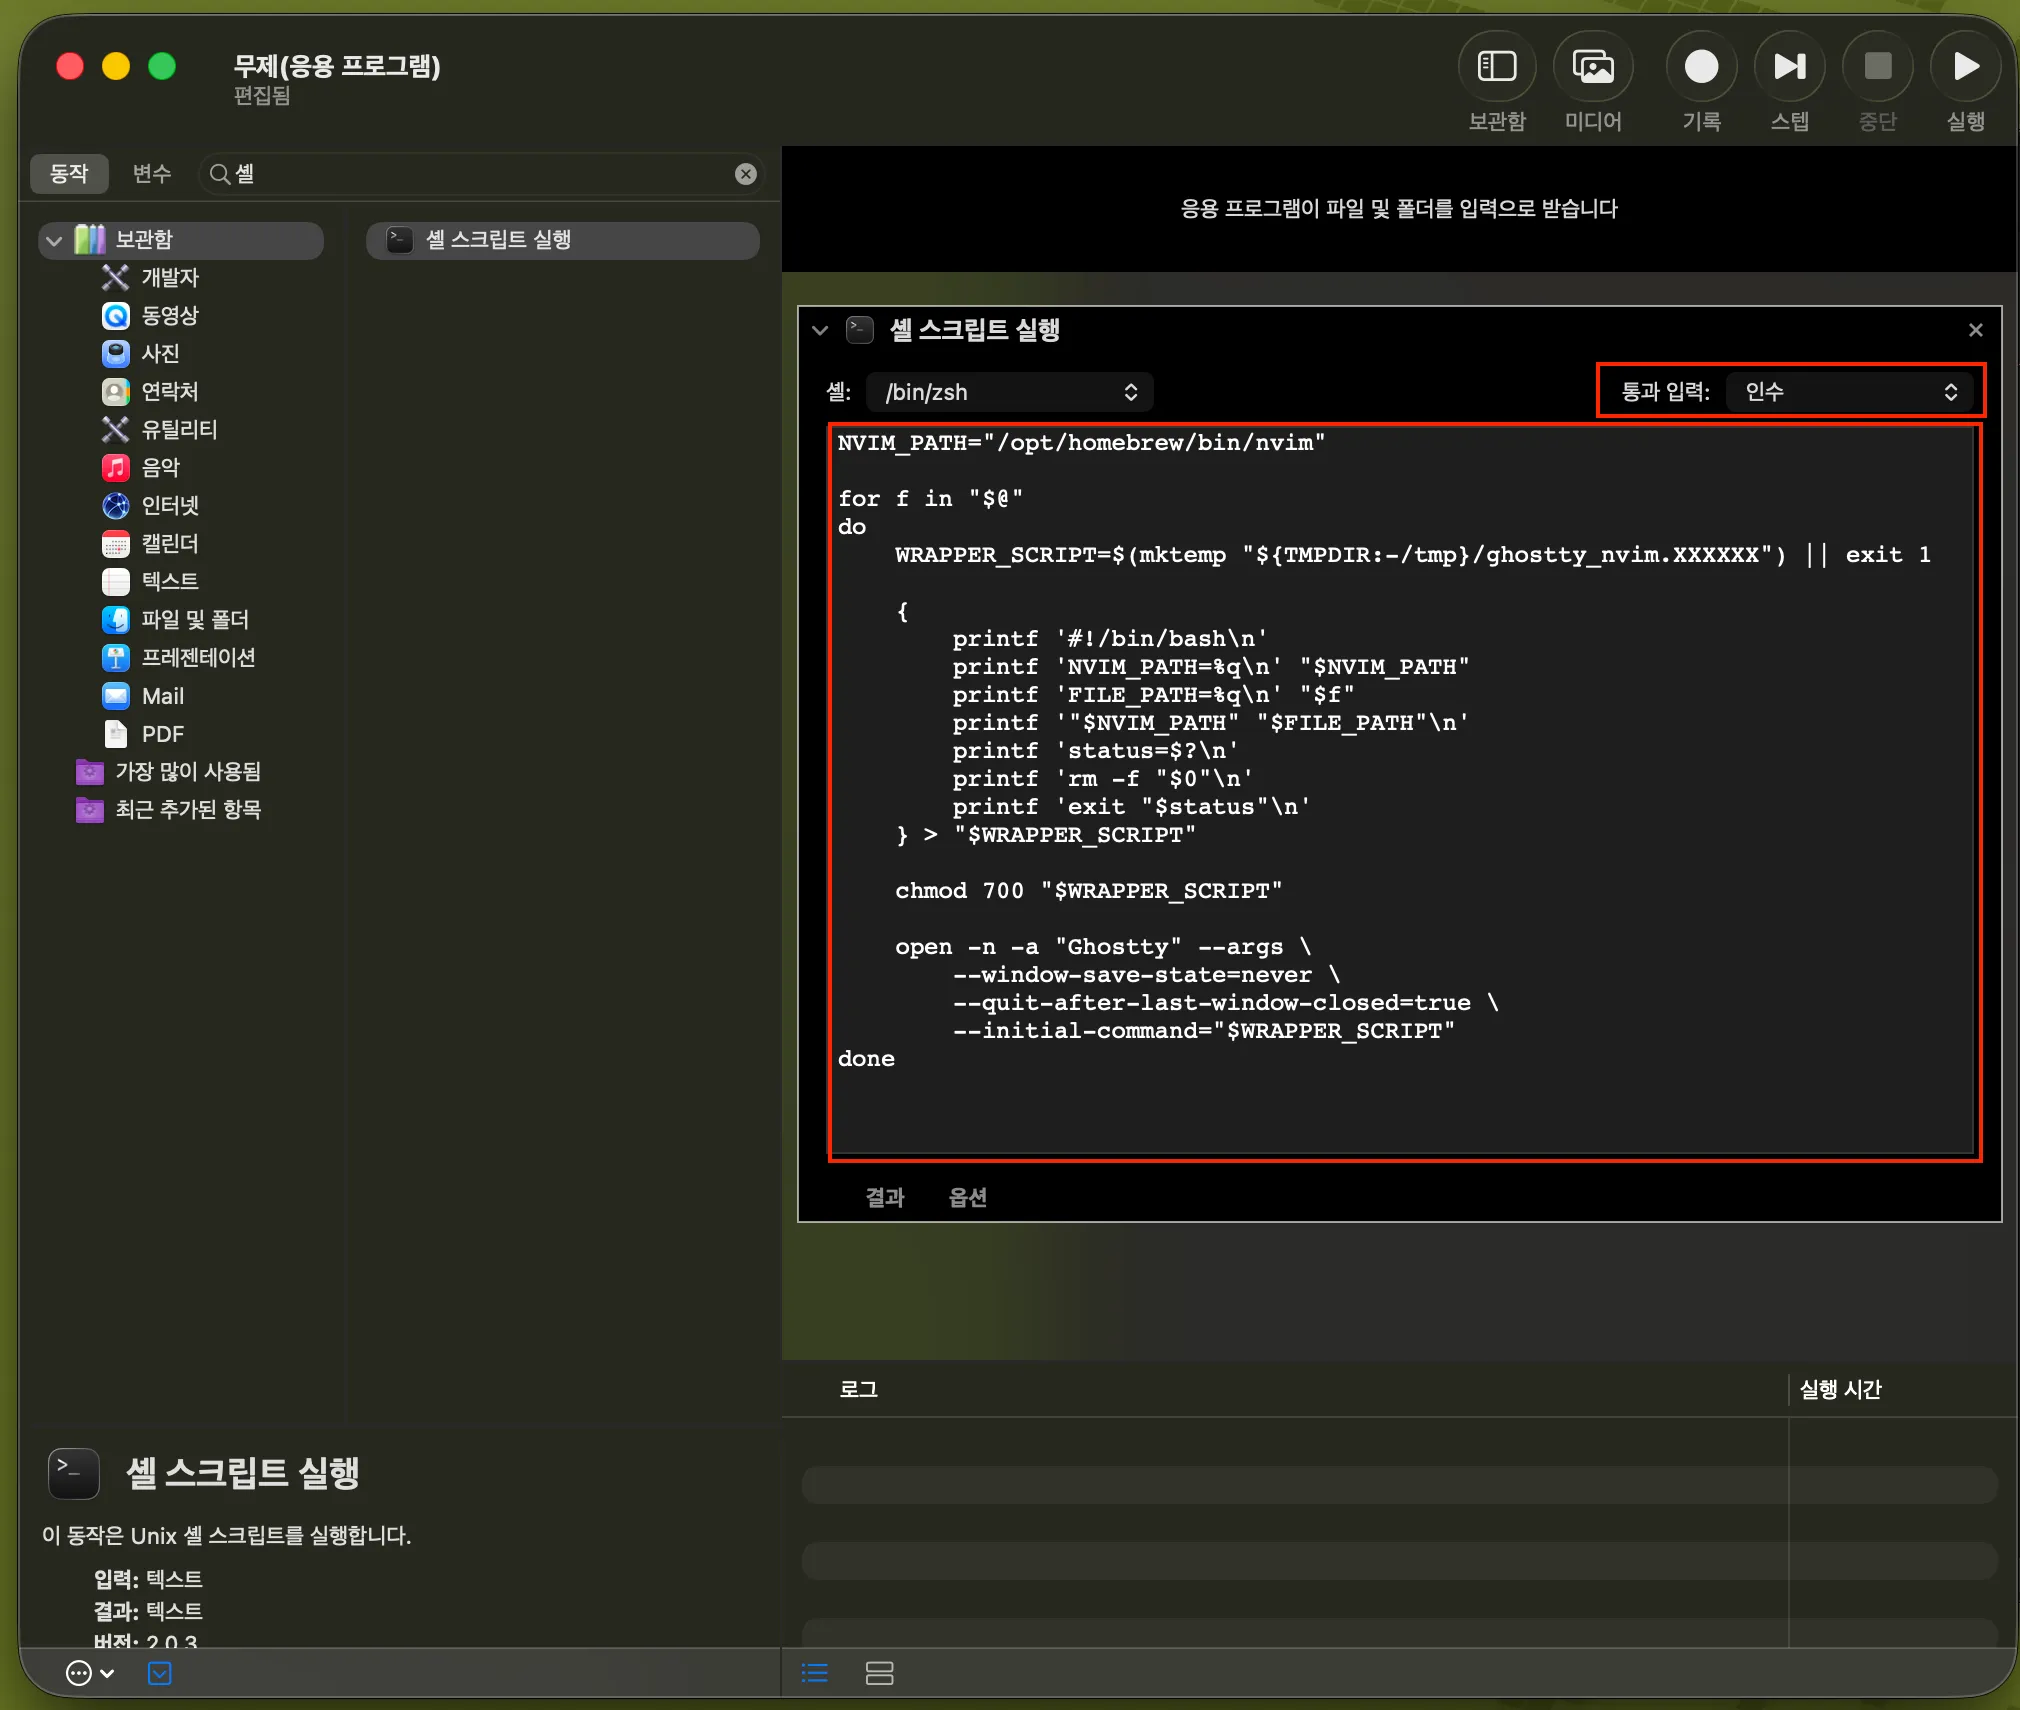Show the 결과 results section
This screenshot has height=1710, width=2020.
[x=885, y=1197]
